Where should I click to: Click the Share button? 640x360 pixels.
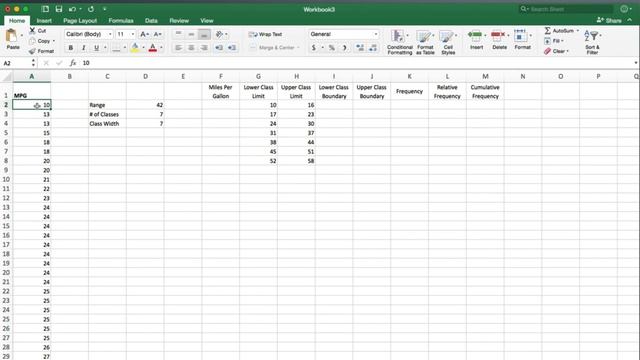(x=609, y=20)
